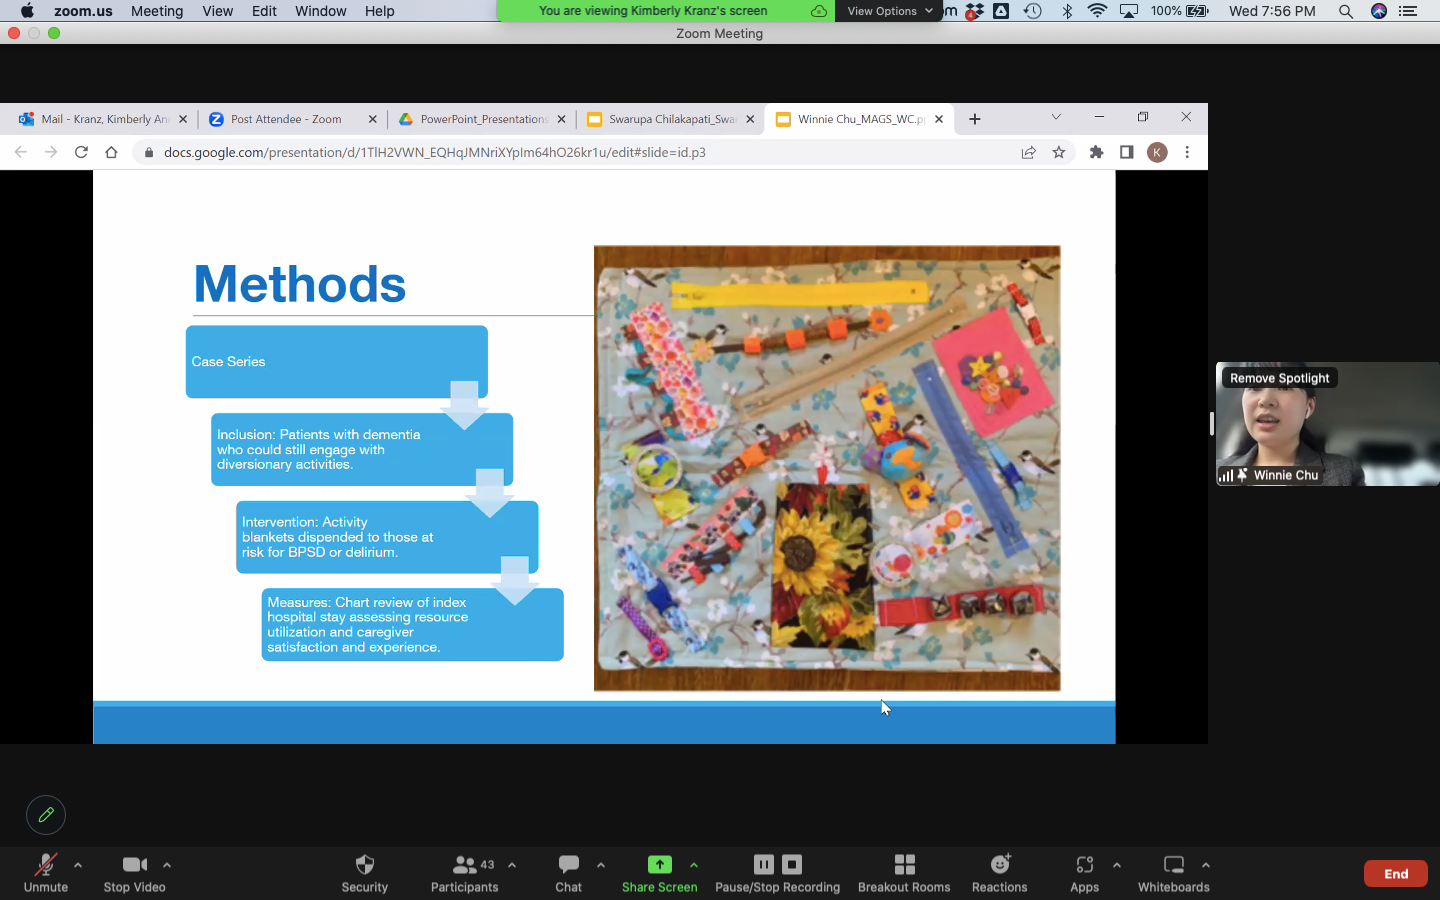The height and width of the screenshot is (900, 1440).
Task: Open the View menu in the menu bar
Action: [217, 11]
